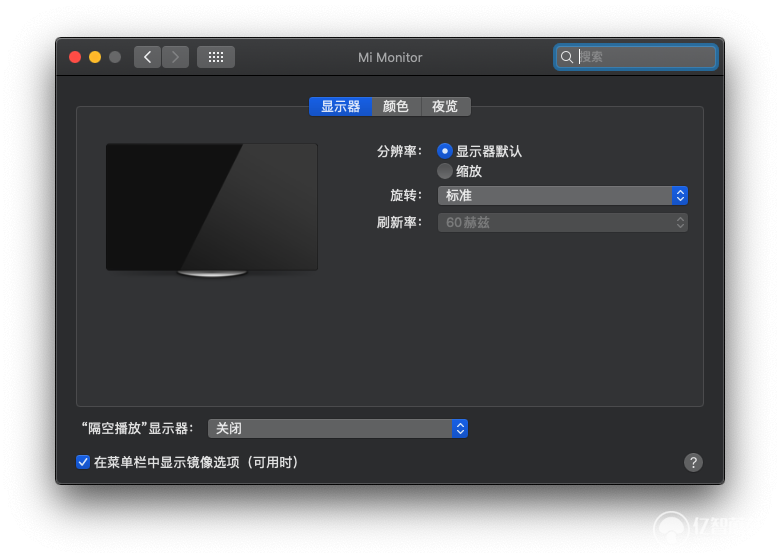Viewport: 780px width, 558px height.
Task: Open the 旋转 dropdown set to 标准
Action: point(563,195)
